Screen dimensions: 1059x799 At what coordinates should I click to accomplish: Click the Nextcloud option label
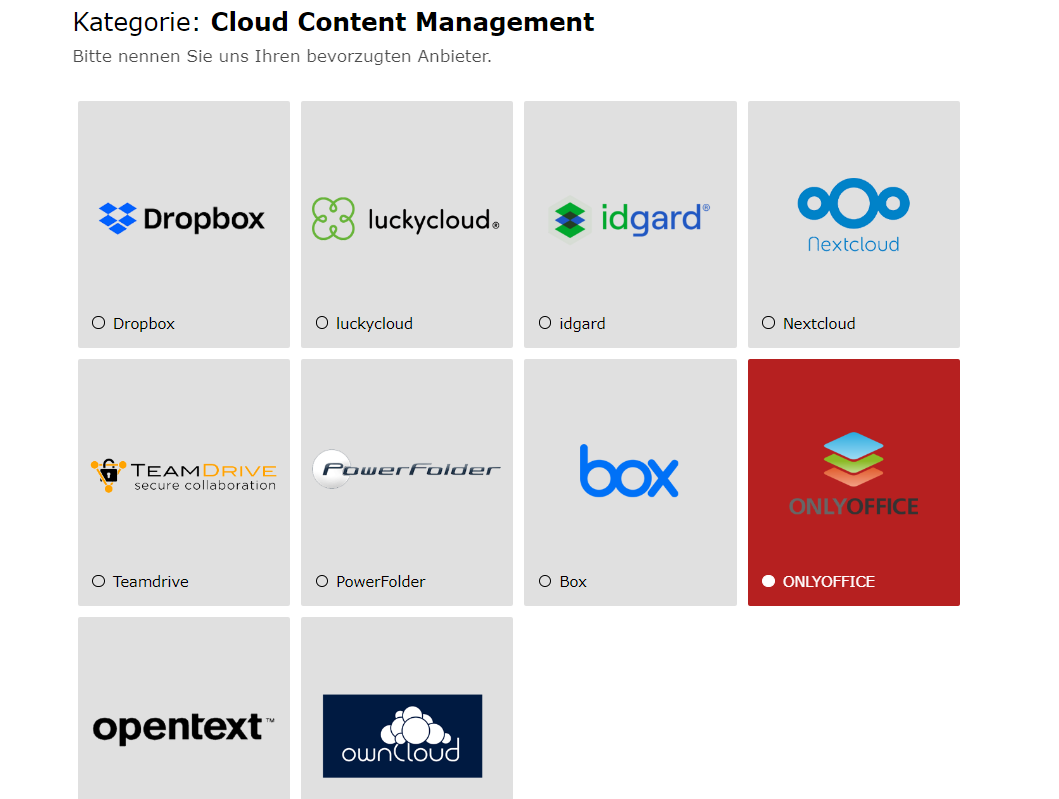(819, 324)
